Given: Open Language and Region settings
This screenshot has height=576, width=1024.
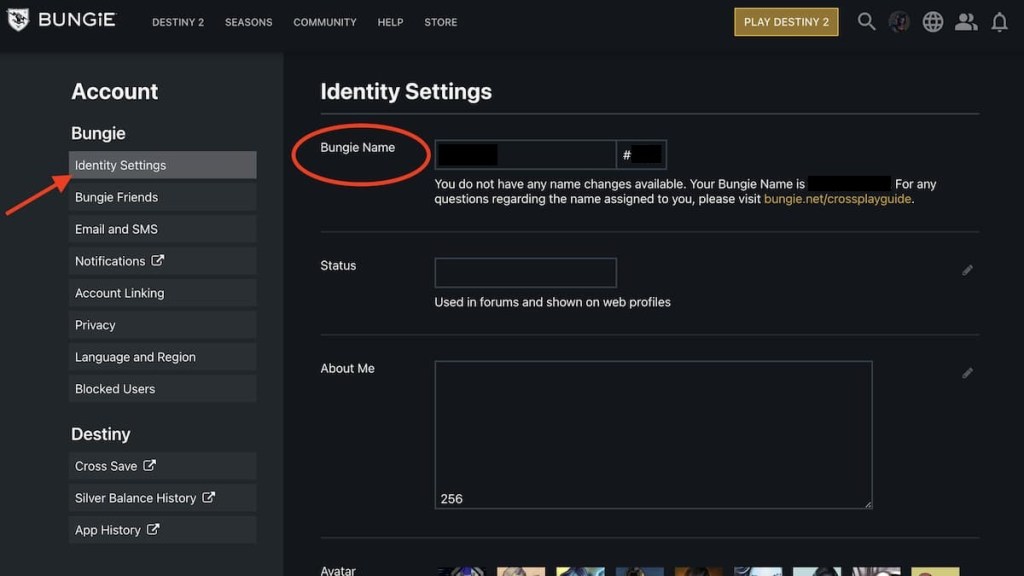Looking at the screenshot, I should click(x=163, y=357).
